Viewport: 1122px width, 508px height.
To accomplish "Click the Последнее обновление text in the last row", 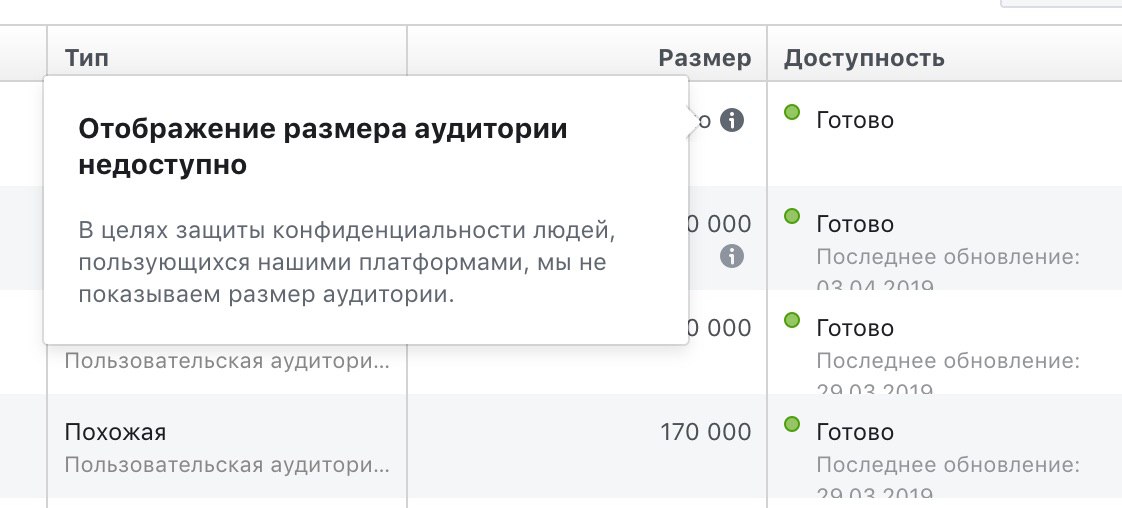I will pyautogui.click(x=948, y=465).
